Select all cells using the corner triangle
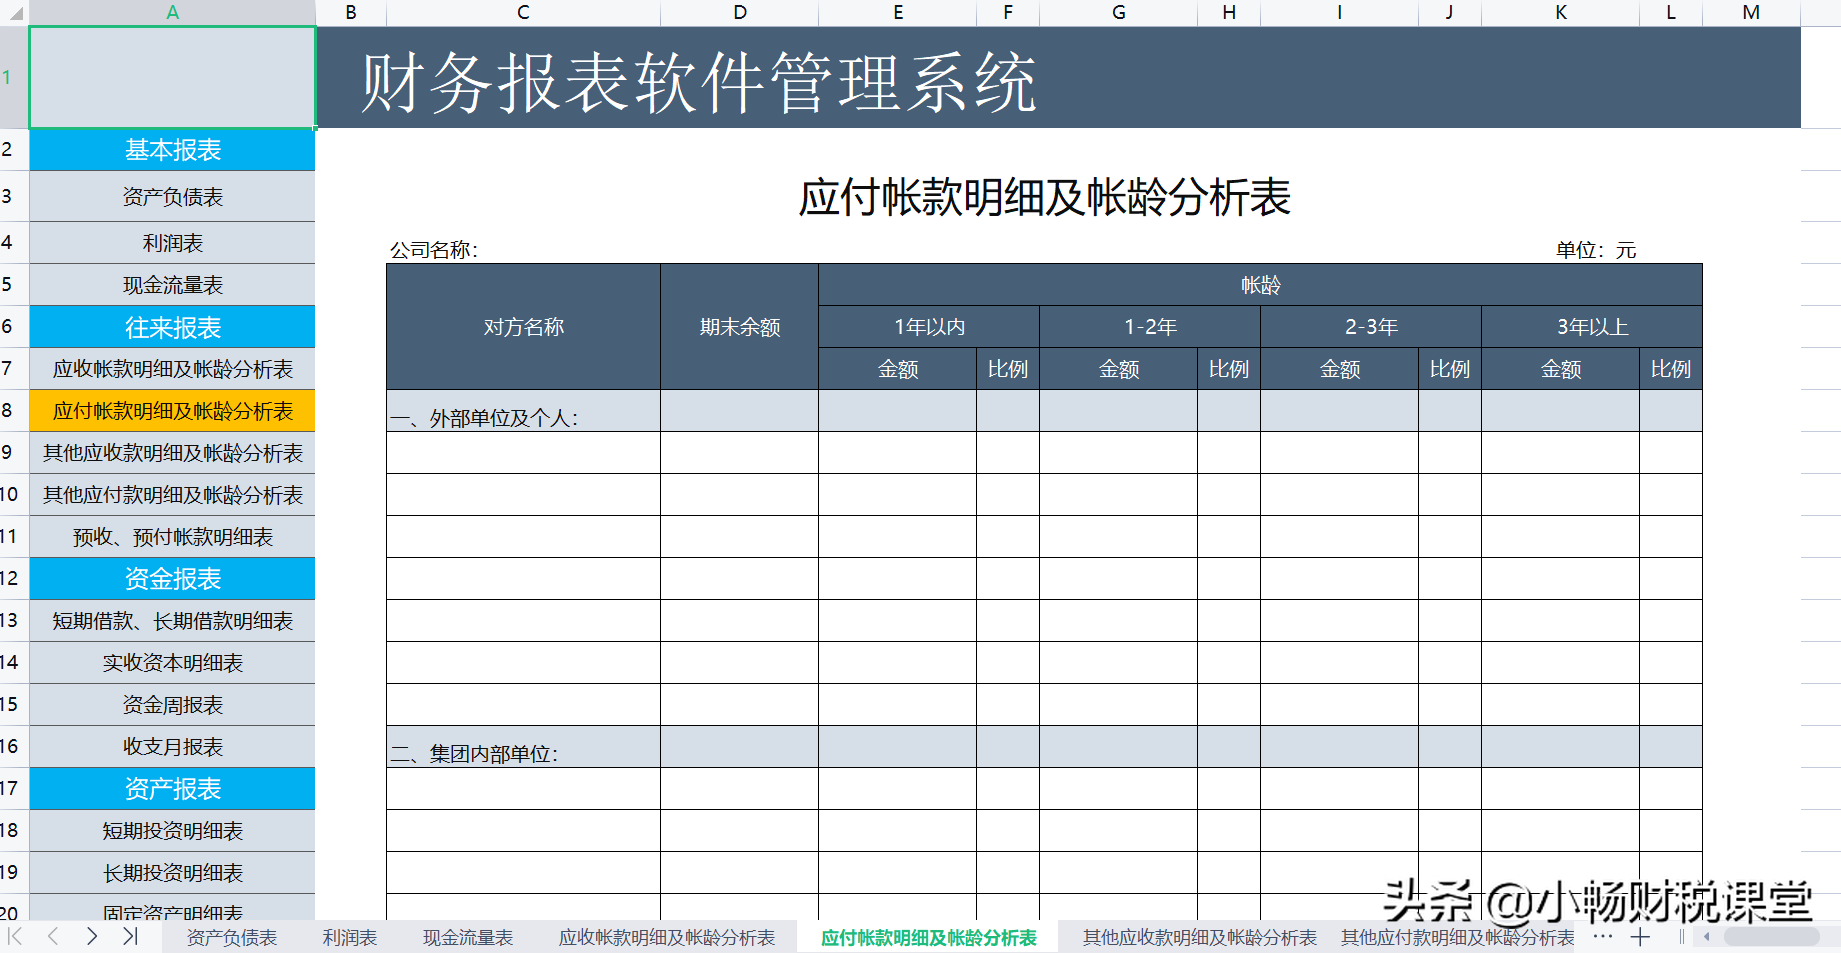1841x953 pixels. click(14, 12)
